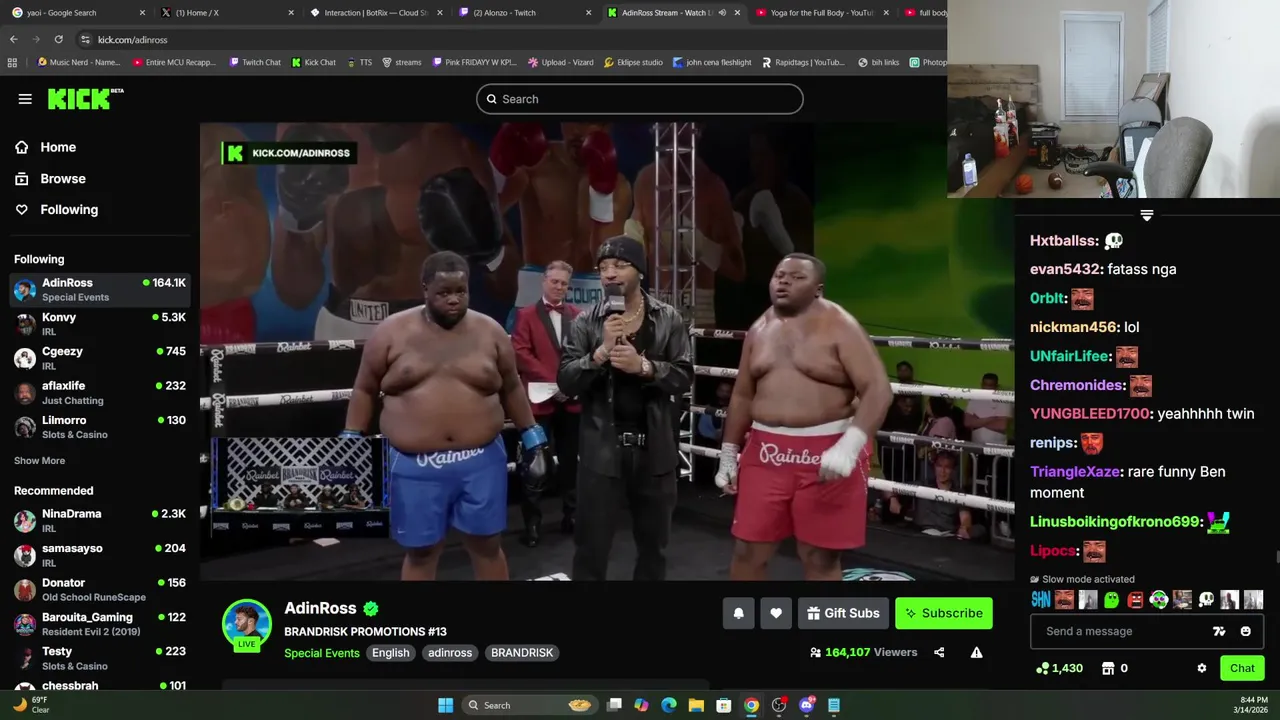Click the Kick search field
This screenshot has width=1280, height=720.
(640, 99)
